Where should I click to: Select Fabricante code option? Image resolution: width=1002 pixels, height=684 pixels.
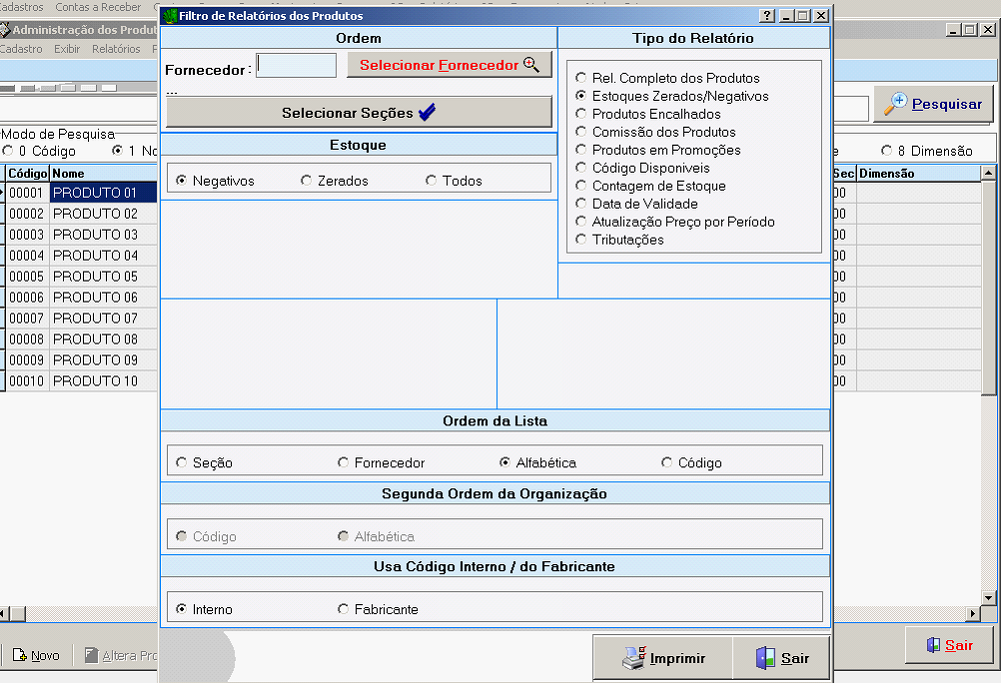pos(343,609)
